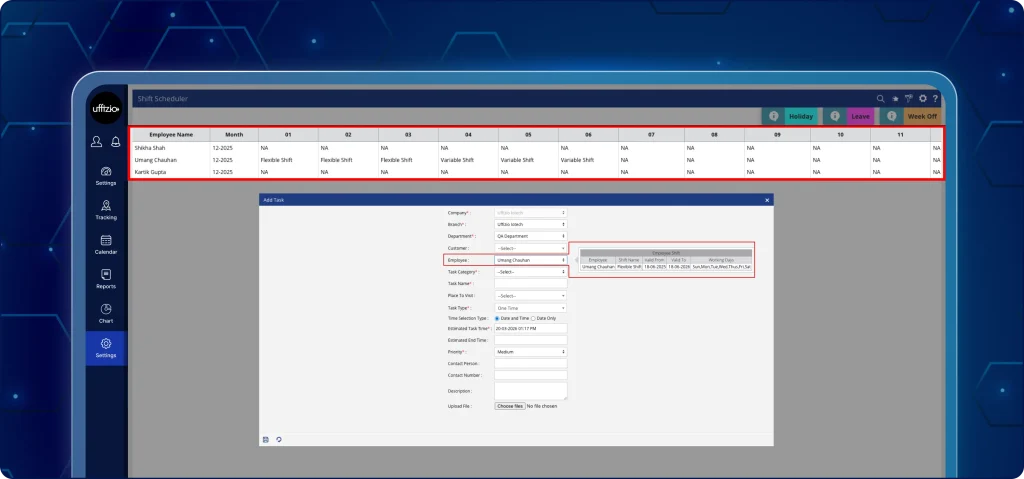Click the Uffizio logo in the sidebar
The height and width of the screenshot is (479, 1024).
point(106,108)
